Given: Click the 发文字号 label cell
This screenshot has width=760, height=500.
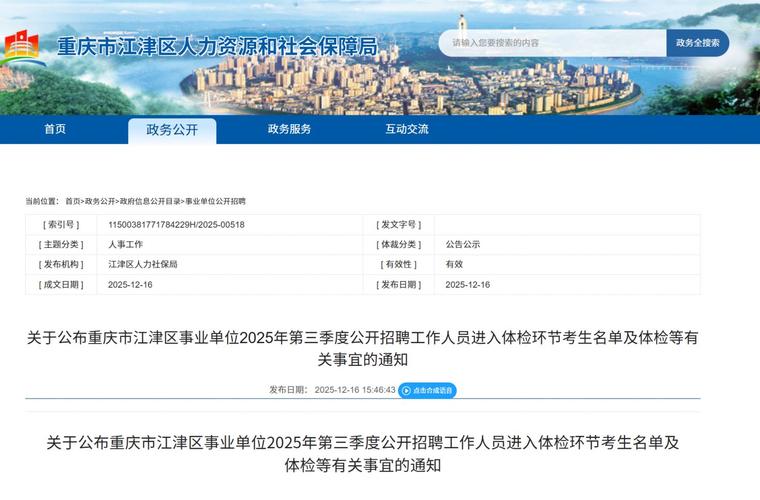Looking at the screenshot, I should [398, 225].
